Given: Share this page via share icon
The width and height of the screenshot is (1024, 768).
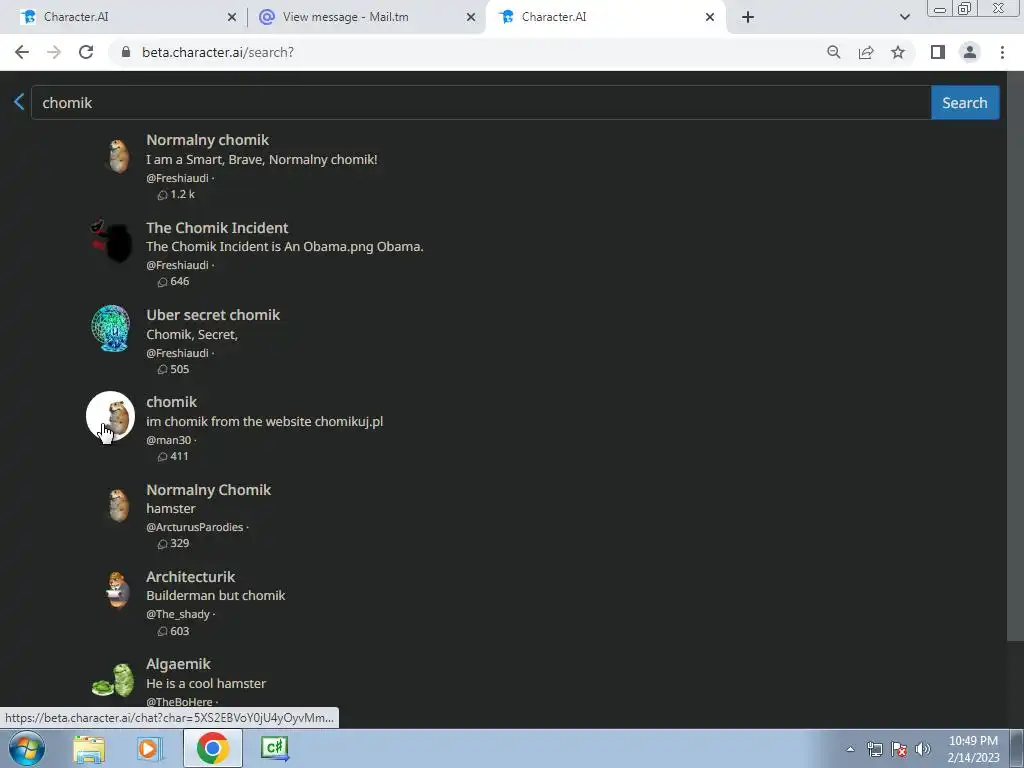Looking at the screenshot, I should click(x=866, y=52).
